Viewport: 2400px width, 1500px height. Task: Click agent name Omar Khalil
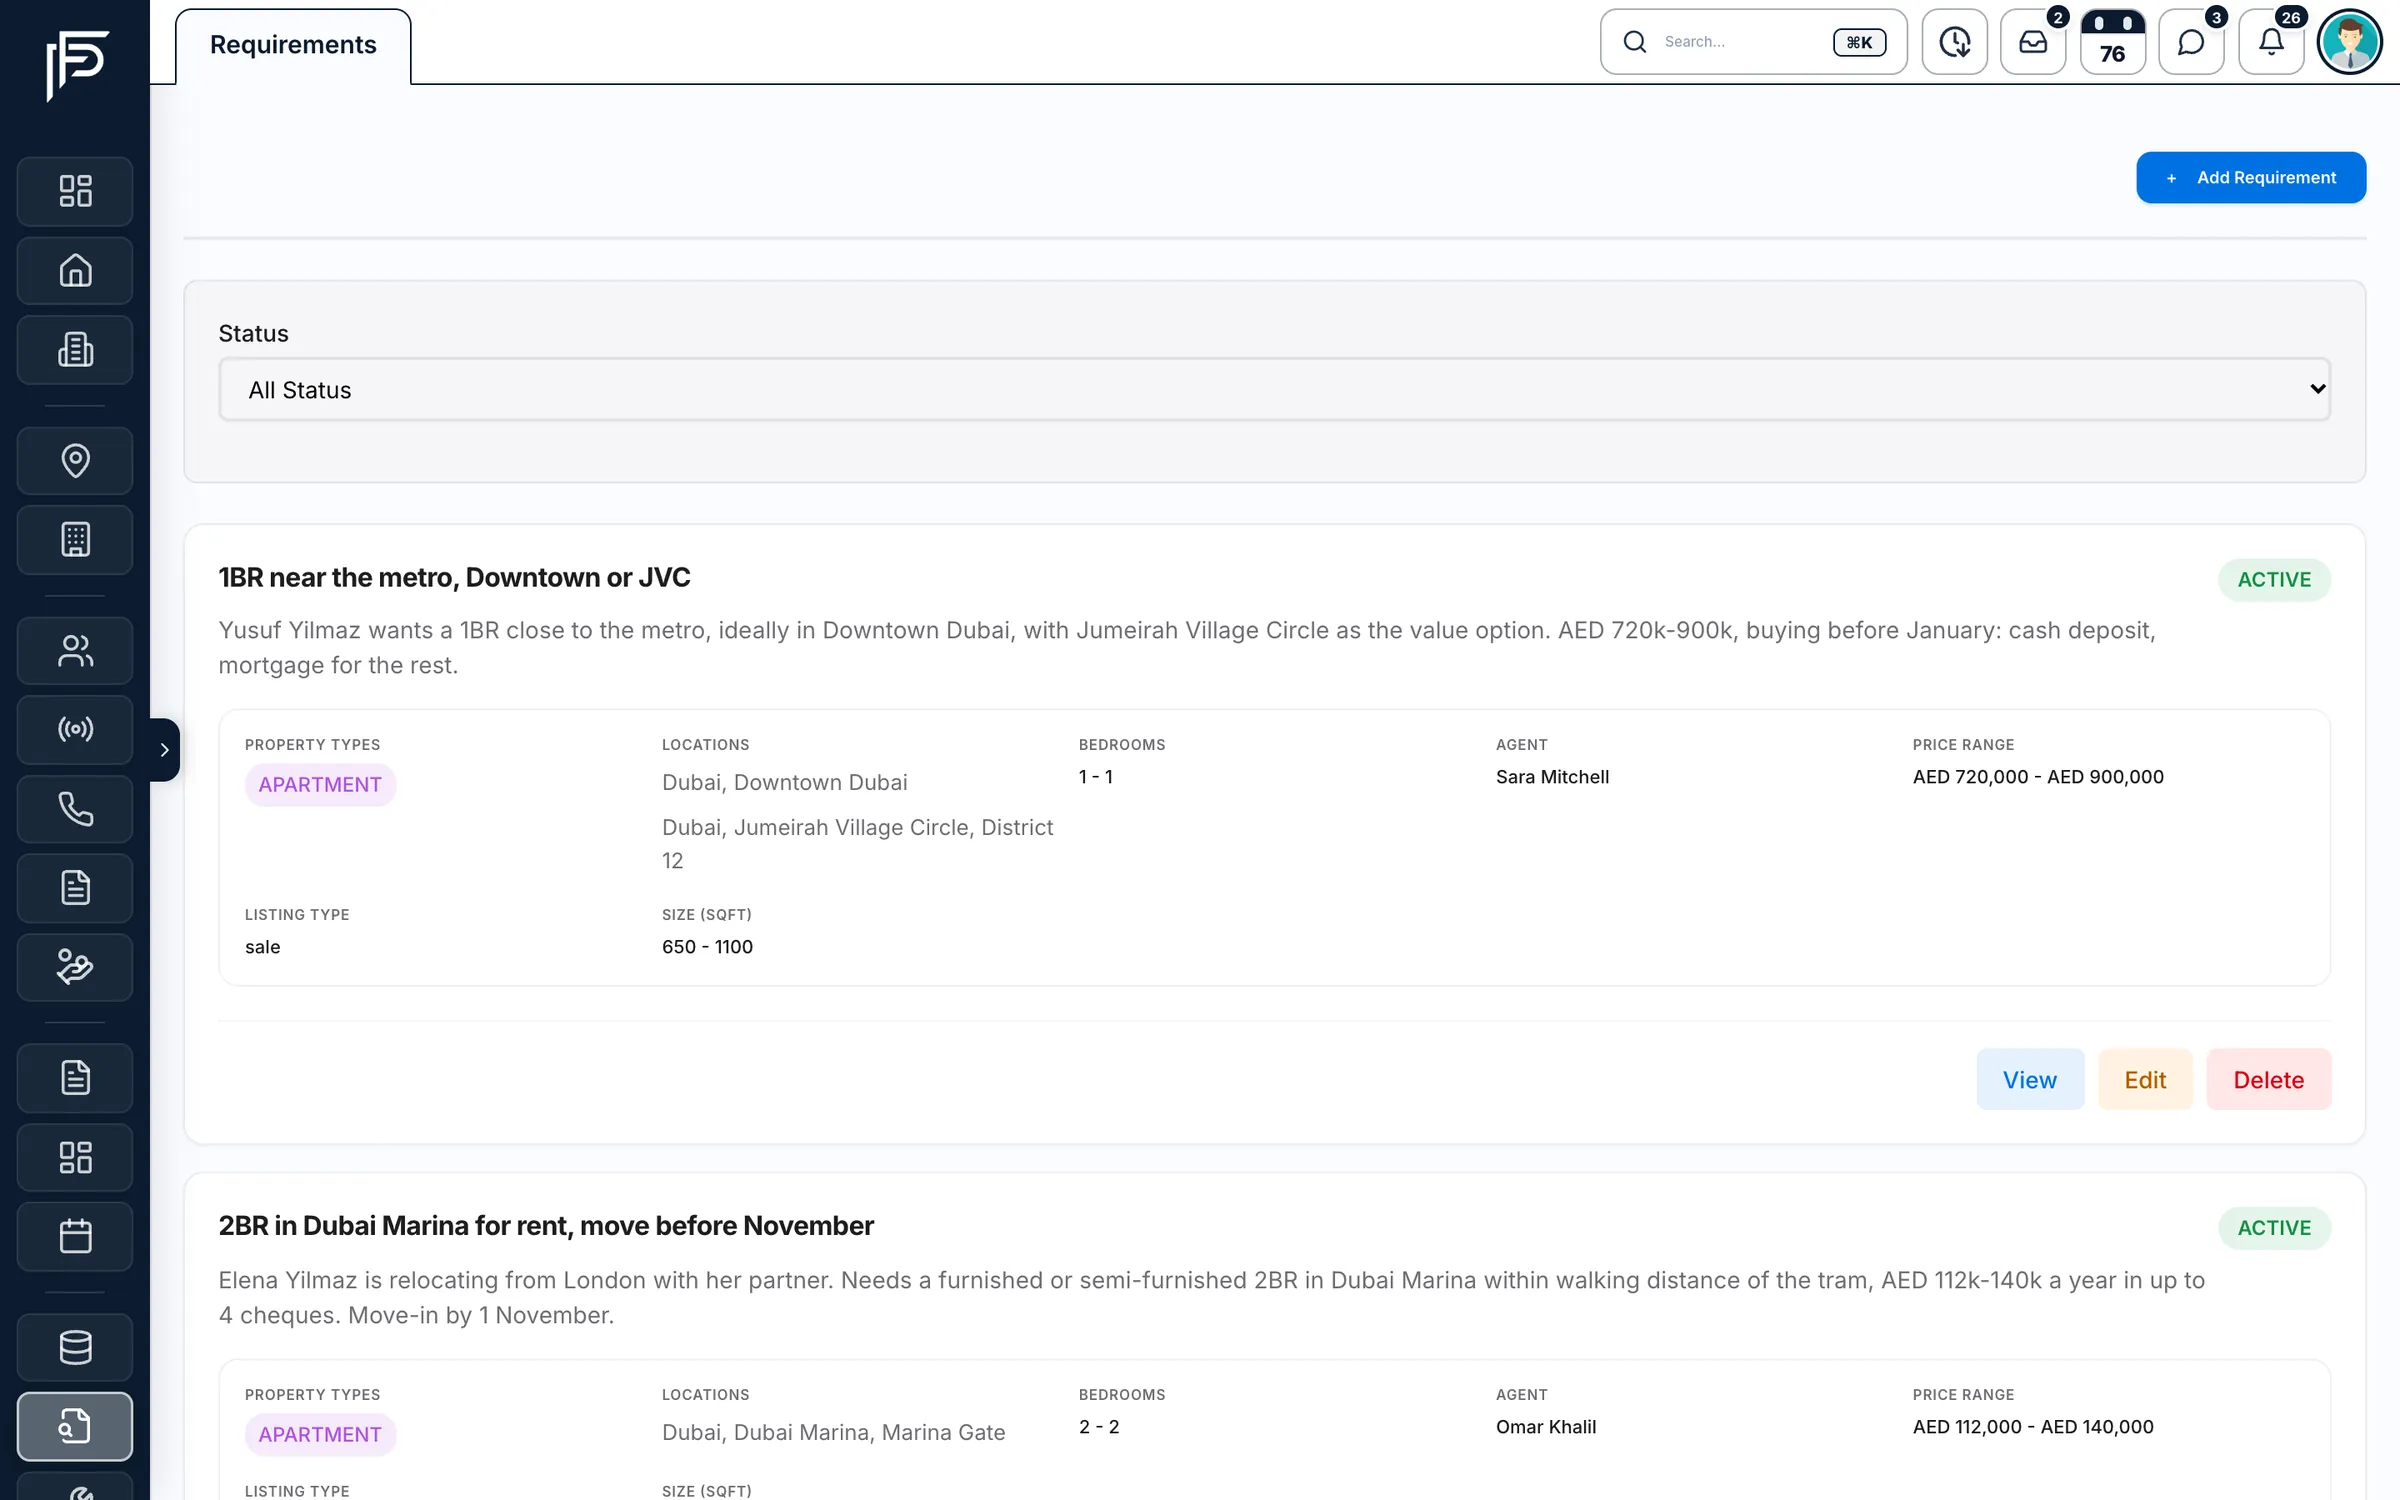[x=1546, y=1427]
